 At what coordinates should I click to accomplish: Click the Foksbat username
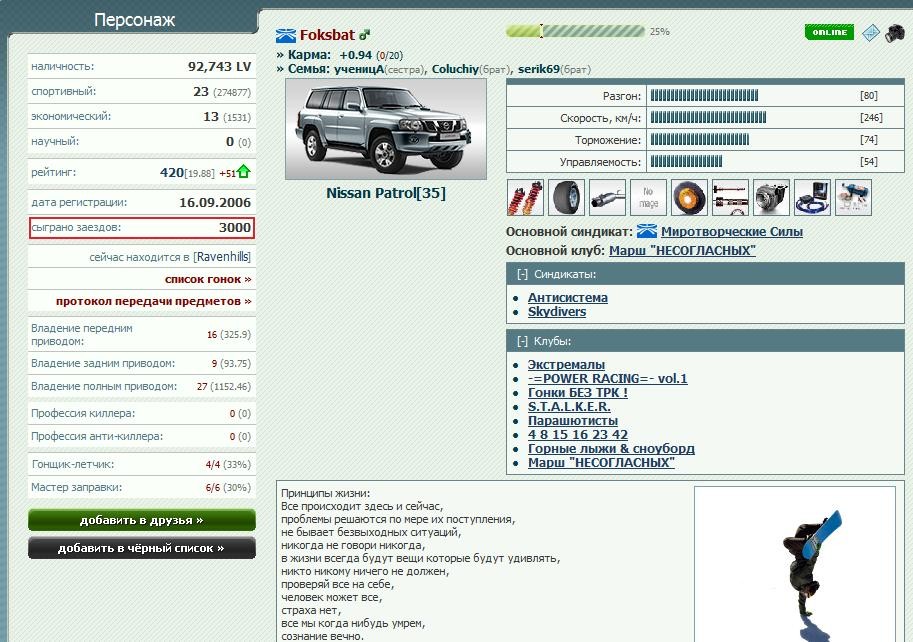tap(327, 35)
